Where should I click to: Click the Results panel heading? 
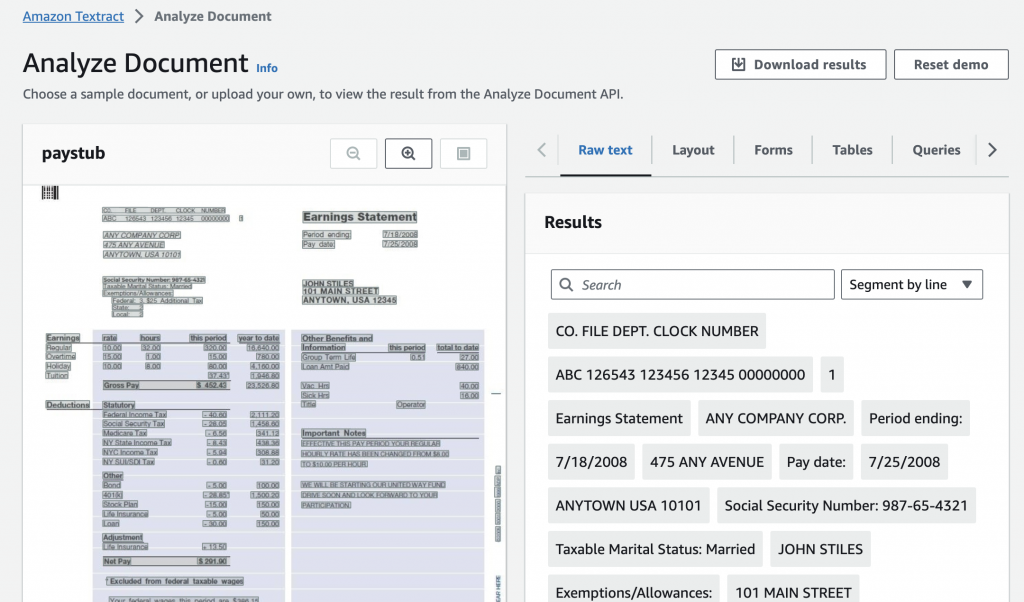click(x=573, y=223)
